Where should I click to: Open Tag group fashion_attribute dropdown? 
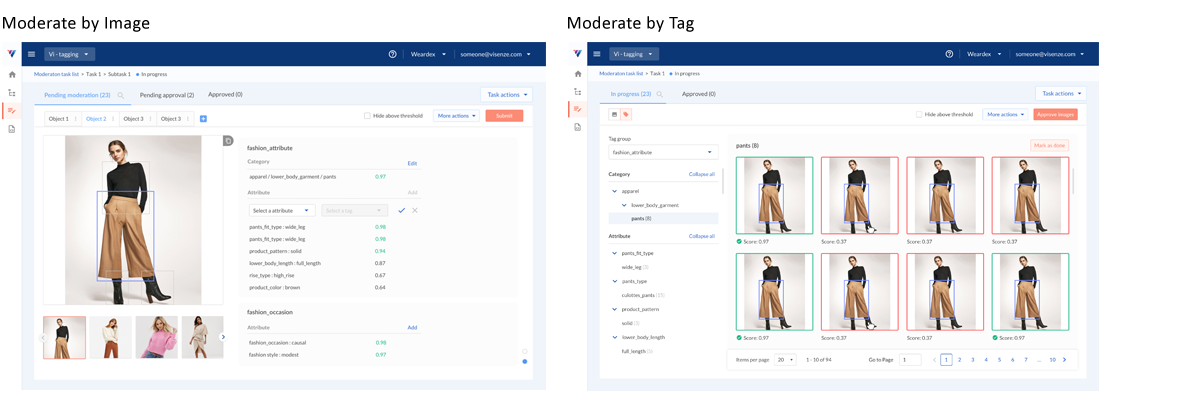[663, 152]
